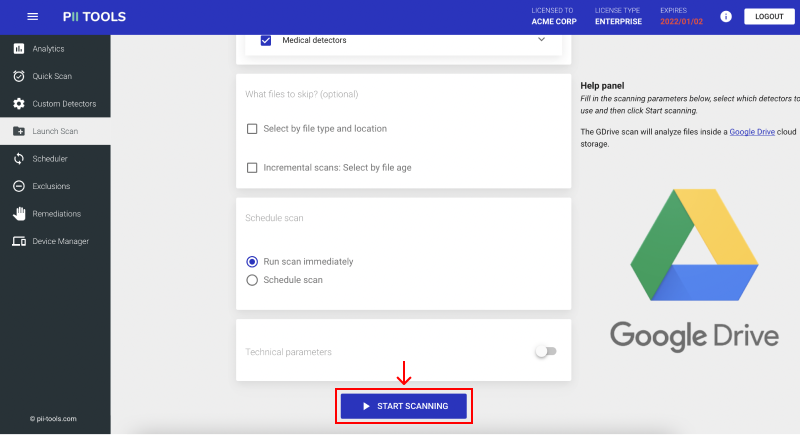
Task: Toggle the Technical parameters switch
Action: tap(546, 351)
